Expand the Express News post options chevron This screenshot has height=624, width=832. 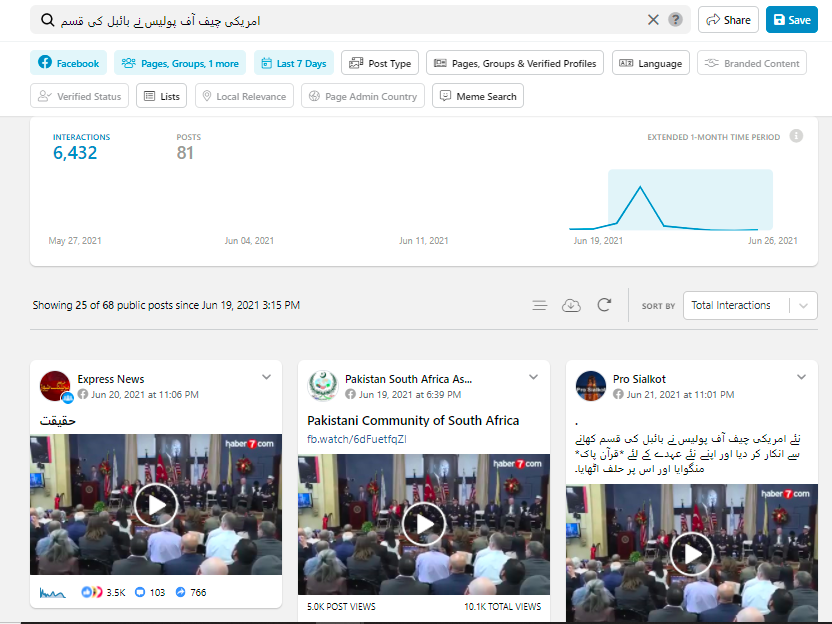click(x=267, y=377)
